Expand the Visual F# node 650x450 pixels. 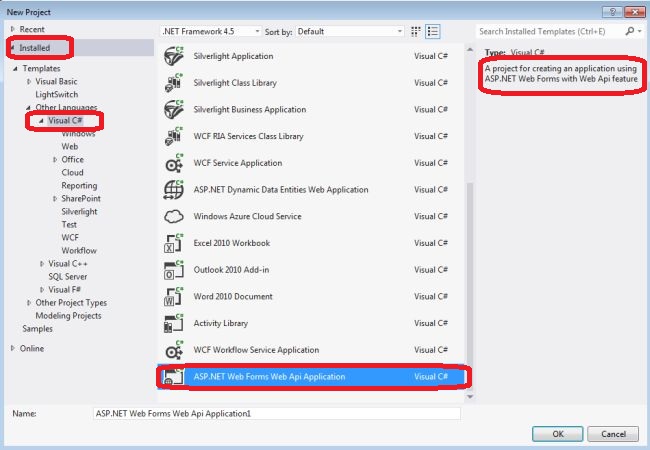click(41, 290)
